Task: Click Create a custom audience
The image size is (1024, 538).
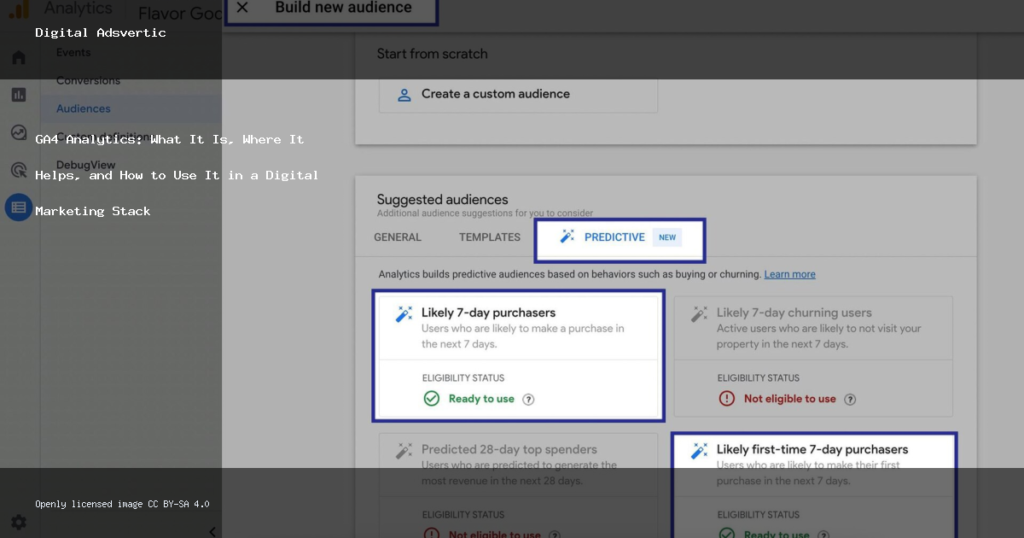Action: 518,95
